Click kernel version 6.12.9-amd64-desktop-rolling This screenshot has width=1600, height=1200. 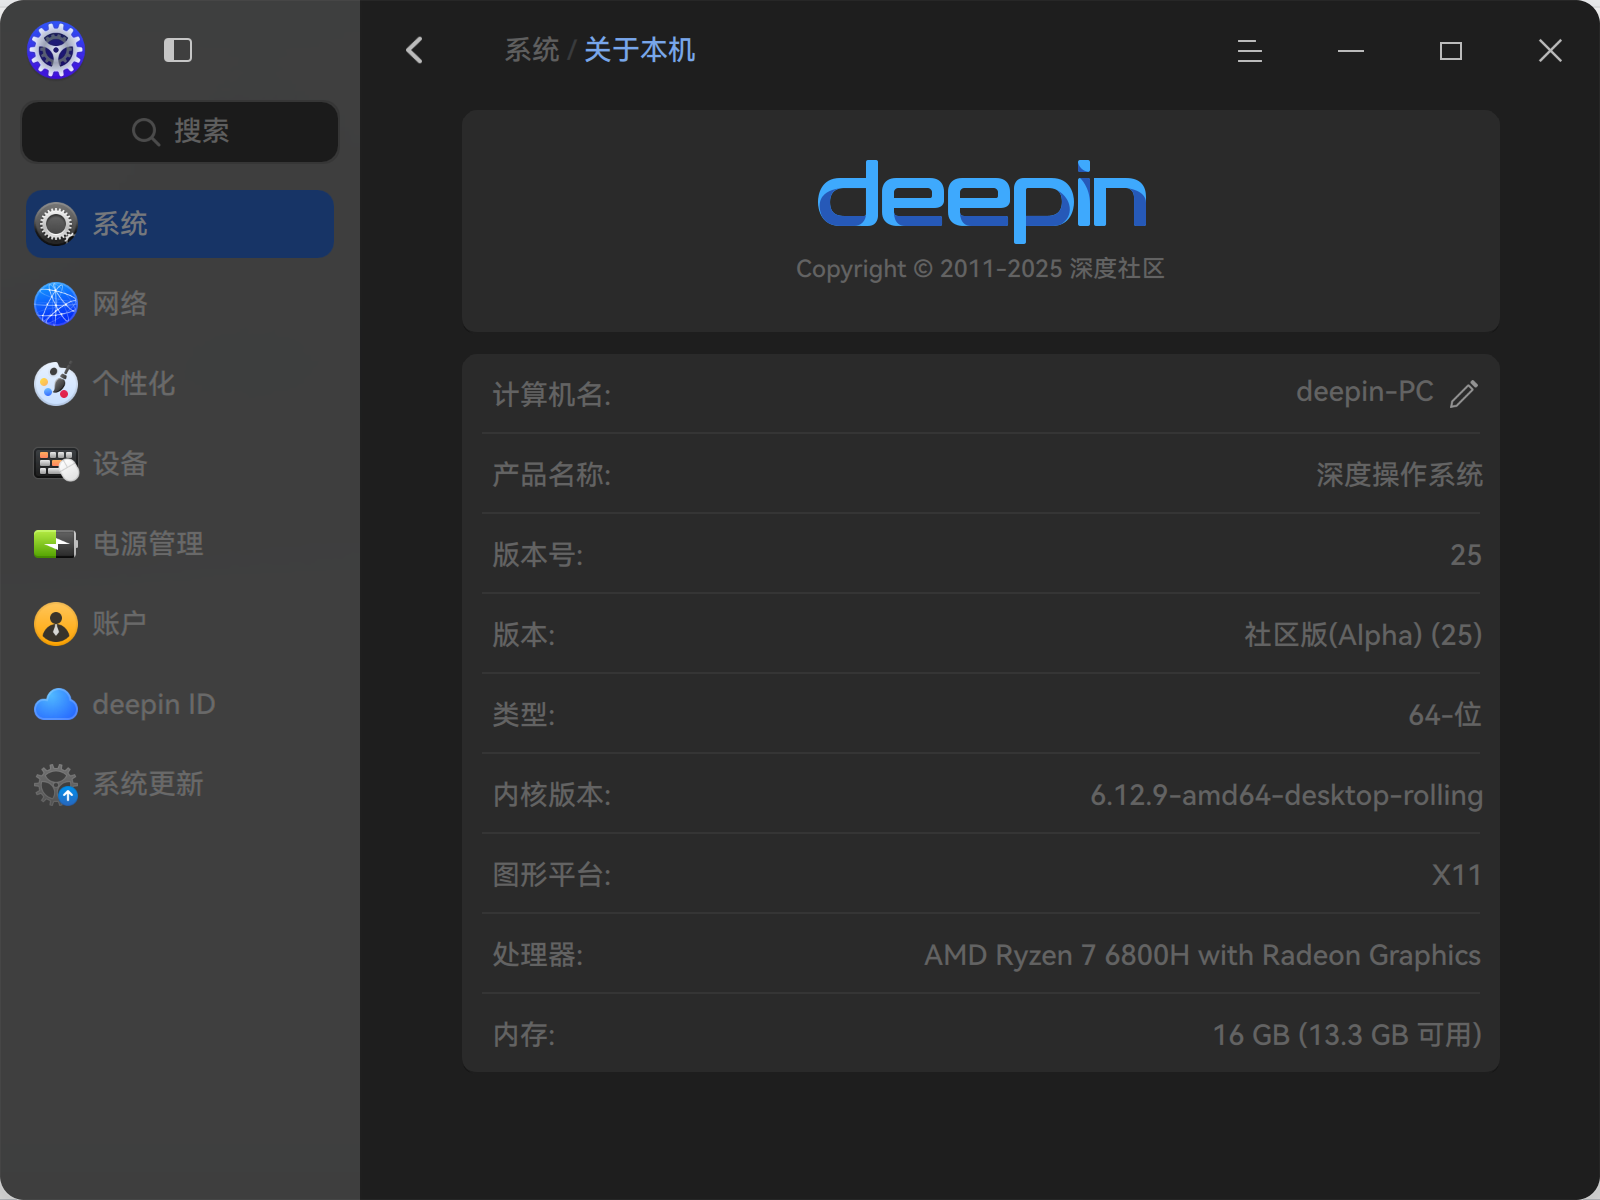[x=1286, y=795]
